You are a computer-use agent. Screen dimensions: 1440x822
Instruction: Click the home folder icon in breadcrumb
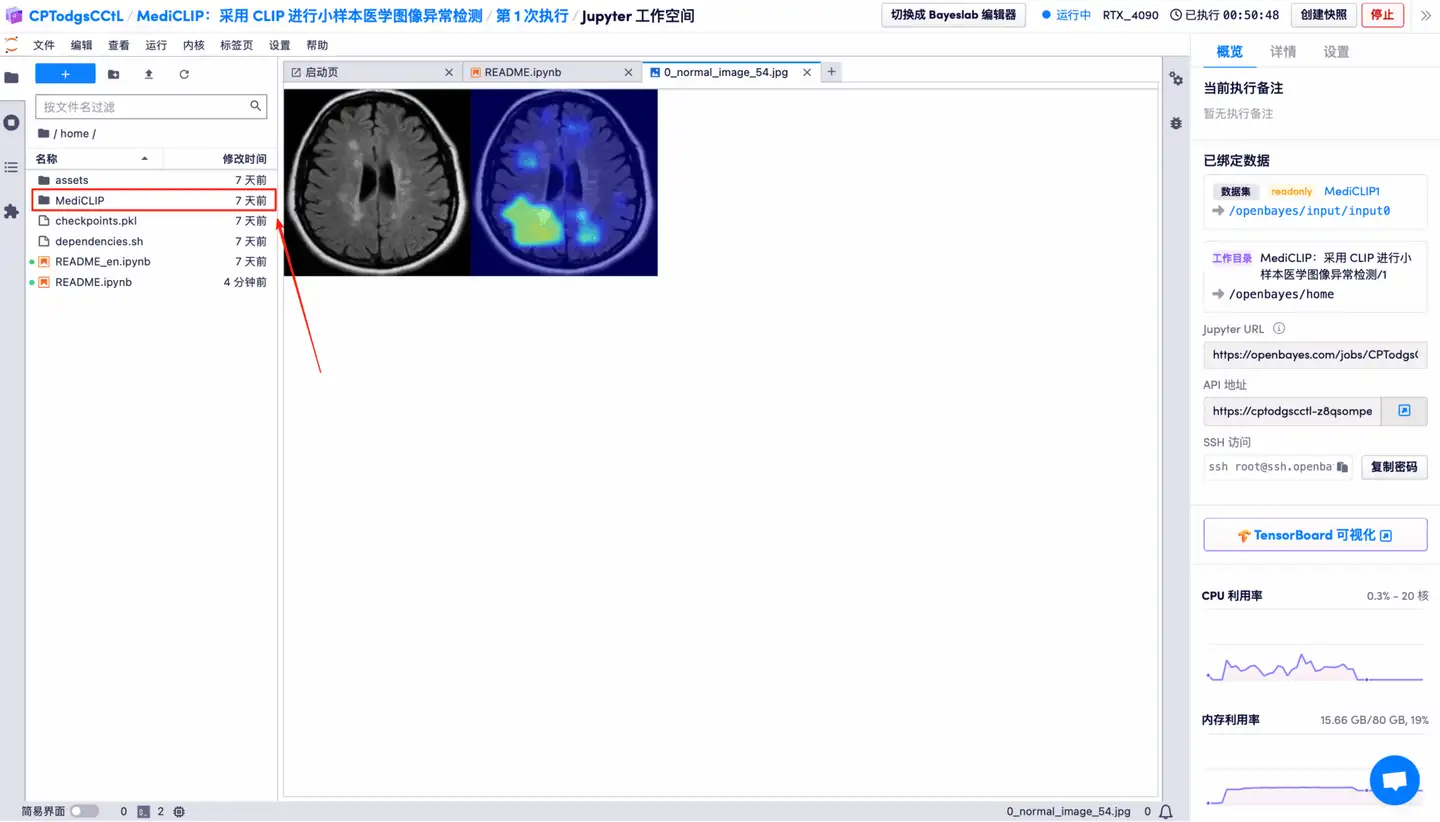coord(43,133)
